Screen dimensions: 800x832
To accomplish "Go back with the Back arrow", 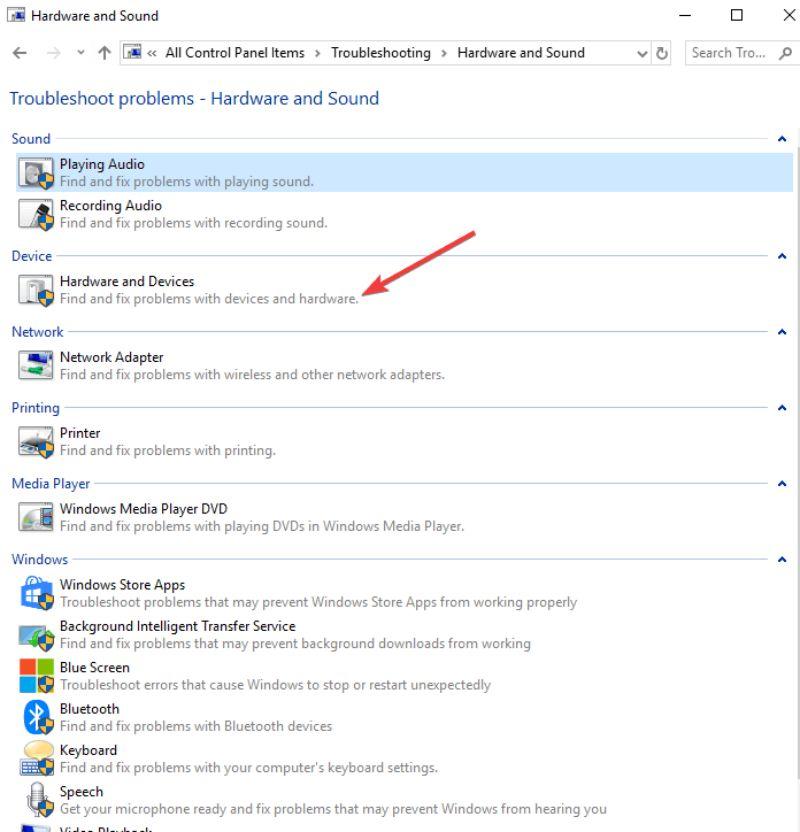I will point(20,53).
